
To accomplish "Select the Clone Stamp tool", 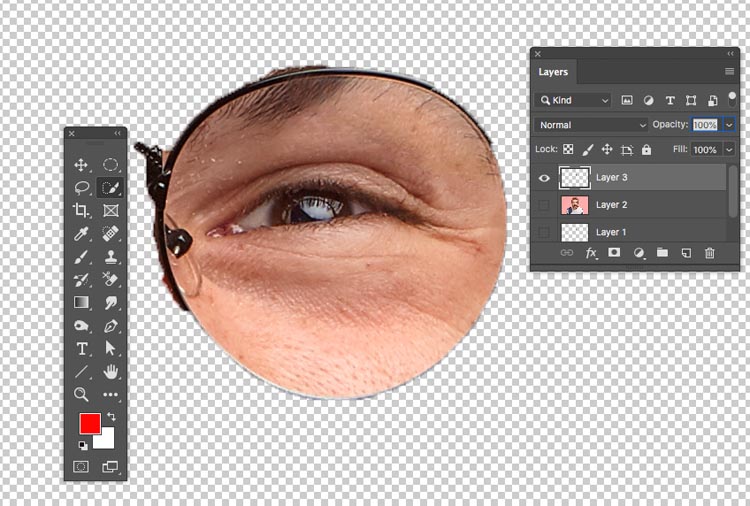I will click(x=111, y=257).
